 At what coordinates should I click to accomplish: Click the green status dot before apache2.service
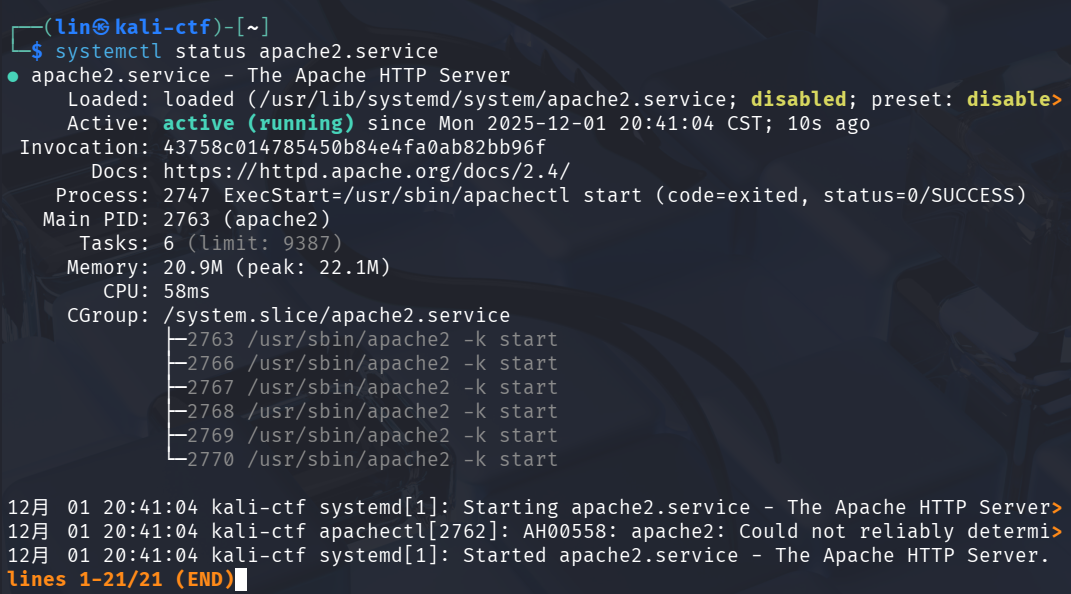point(13,76)
